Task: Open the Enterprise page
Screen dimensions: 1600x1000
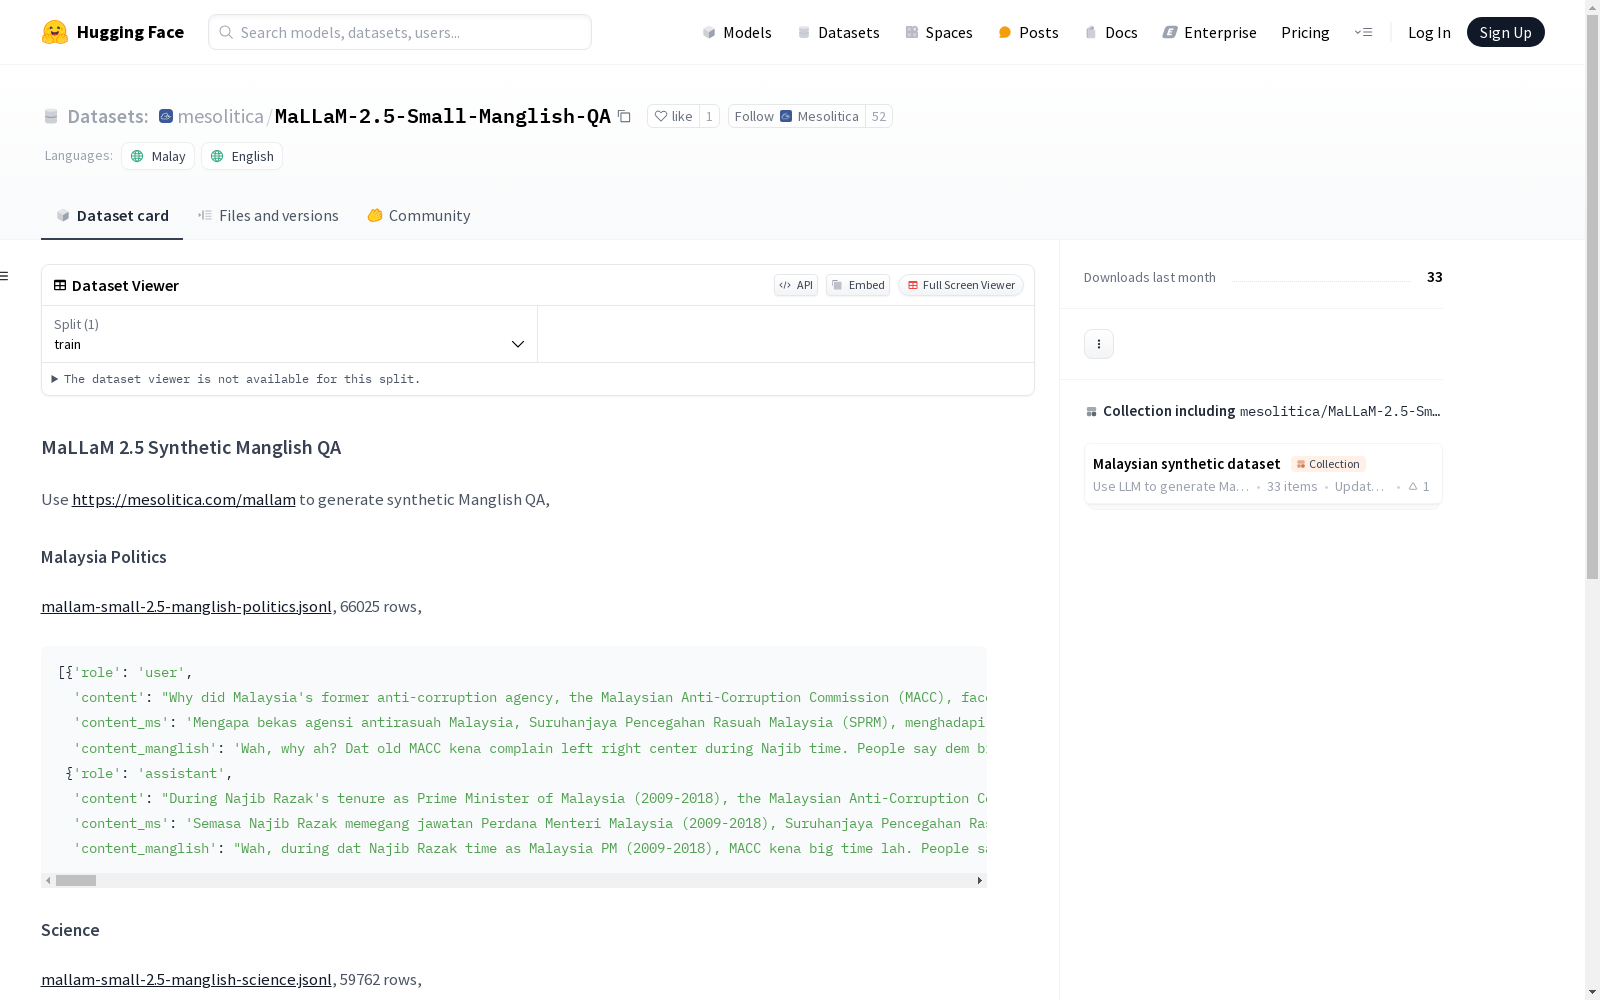Action: pyautogui.click(x=1210, y=32)
